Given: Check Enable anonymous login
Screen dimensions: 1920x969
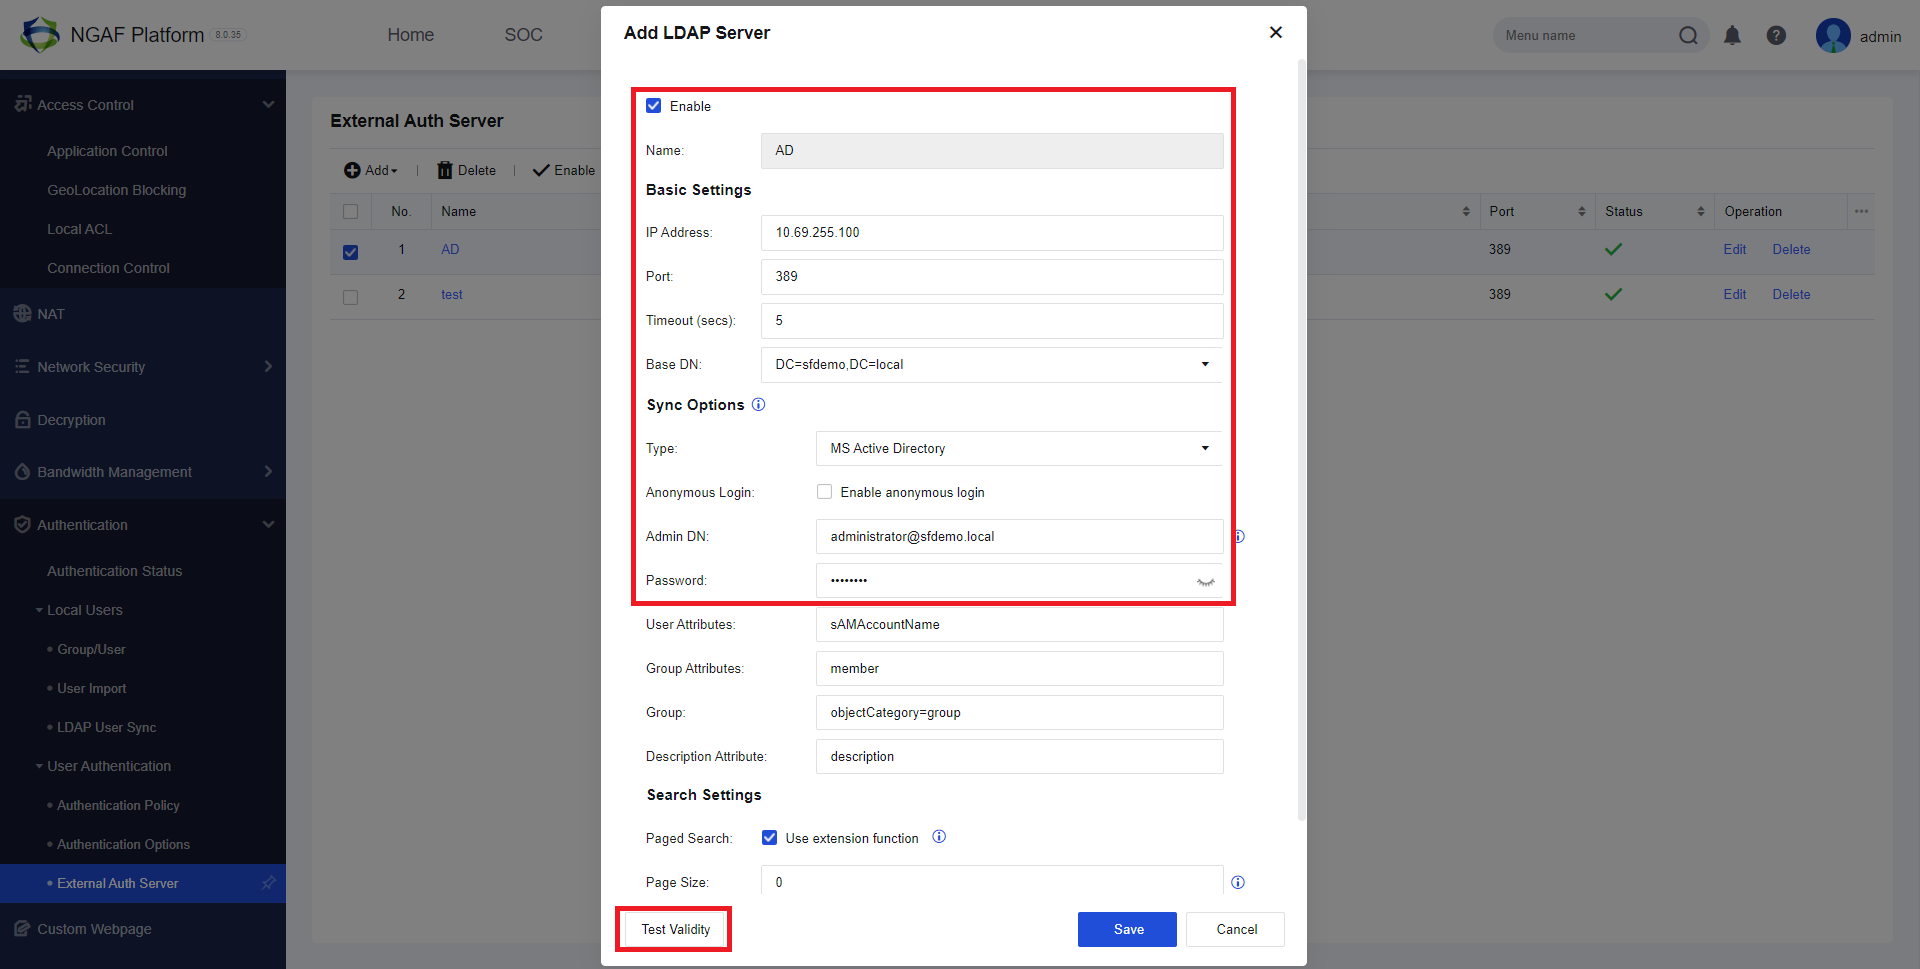Looking at the screenshot, I should (x=825, y=492).
